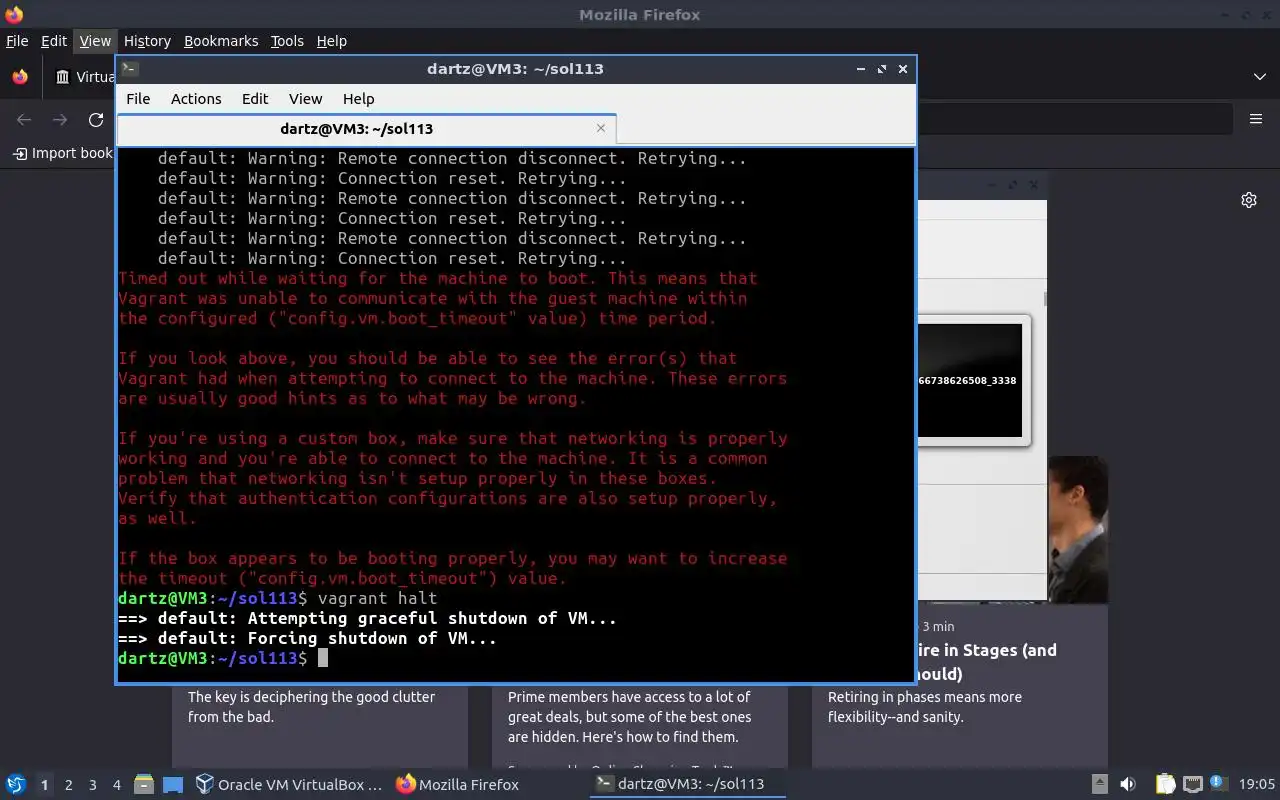Open the desktop start menu icon

coord(15,785)
